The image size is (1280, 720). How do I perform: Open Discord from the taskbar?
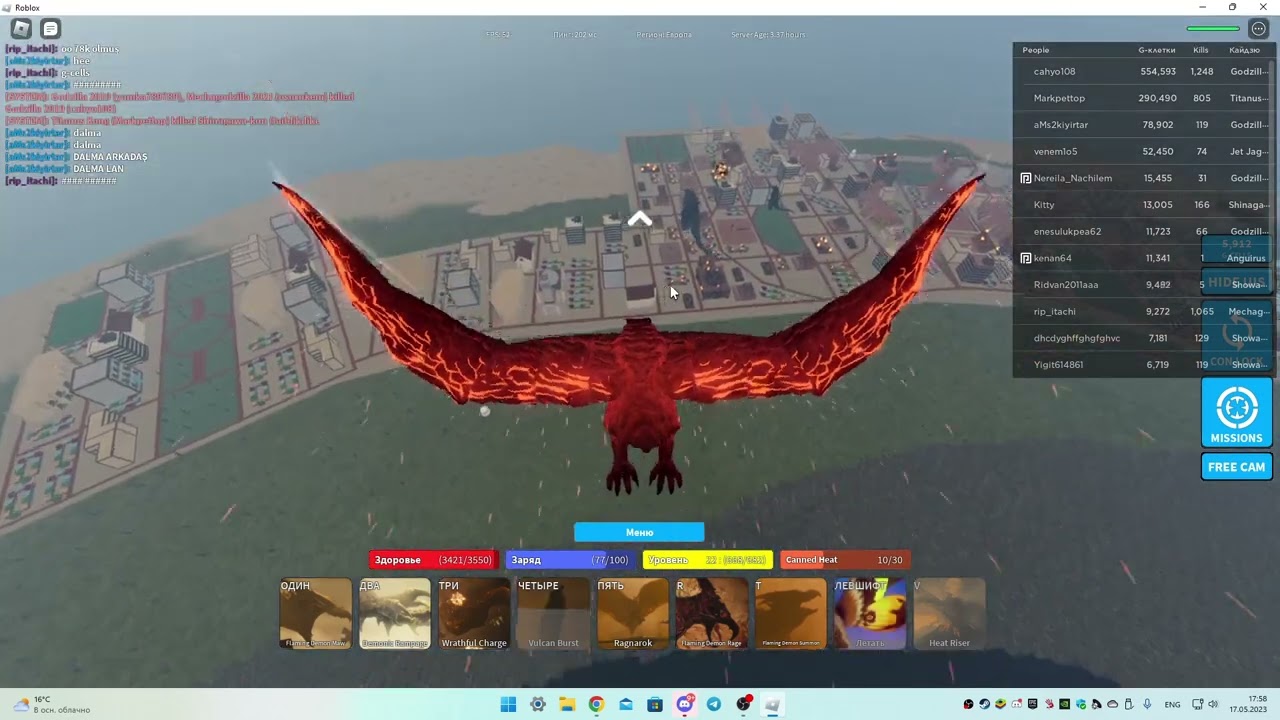[685, 704]
